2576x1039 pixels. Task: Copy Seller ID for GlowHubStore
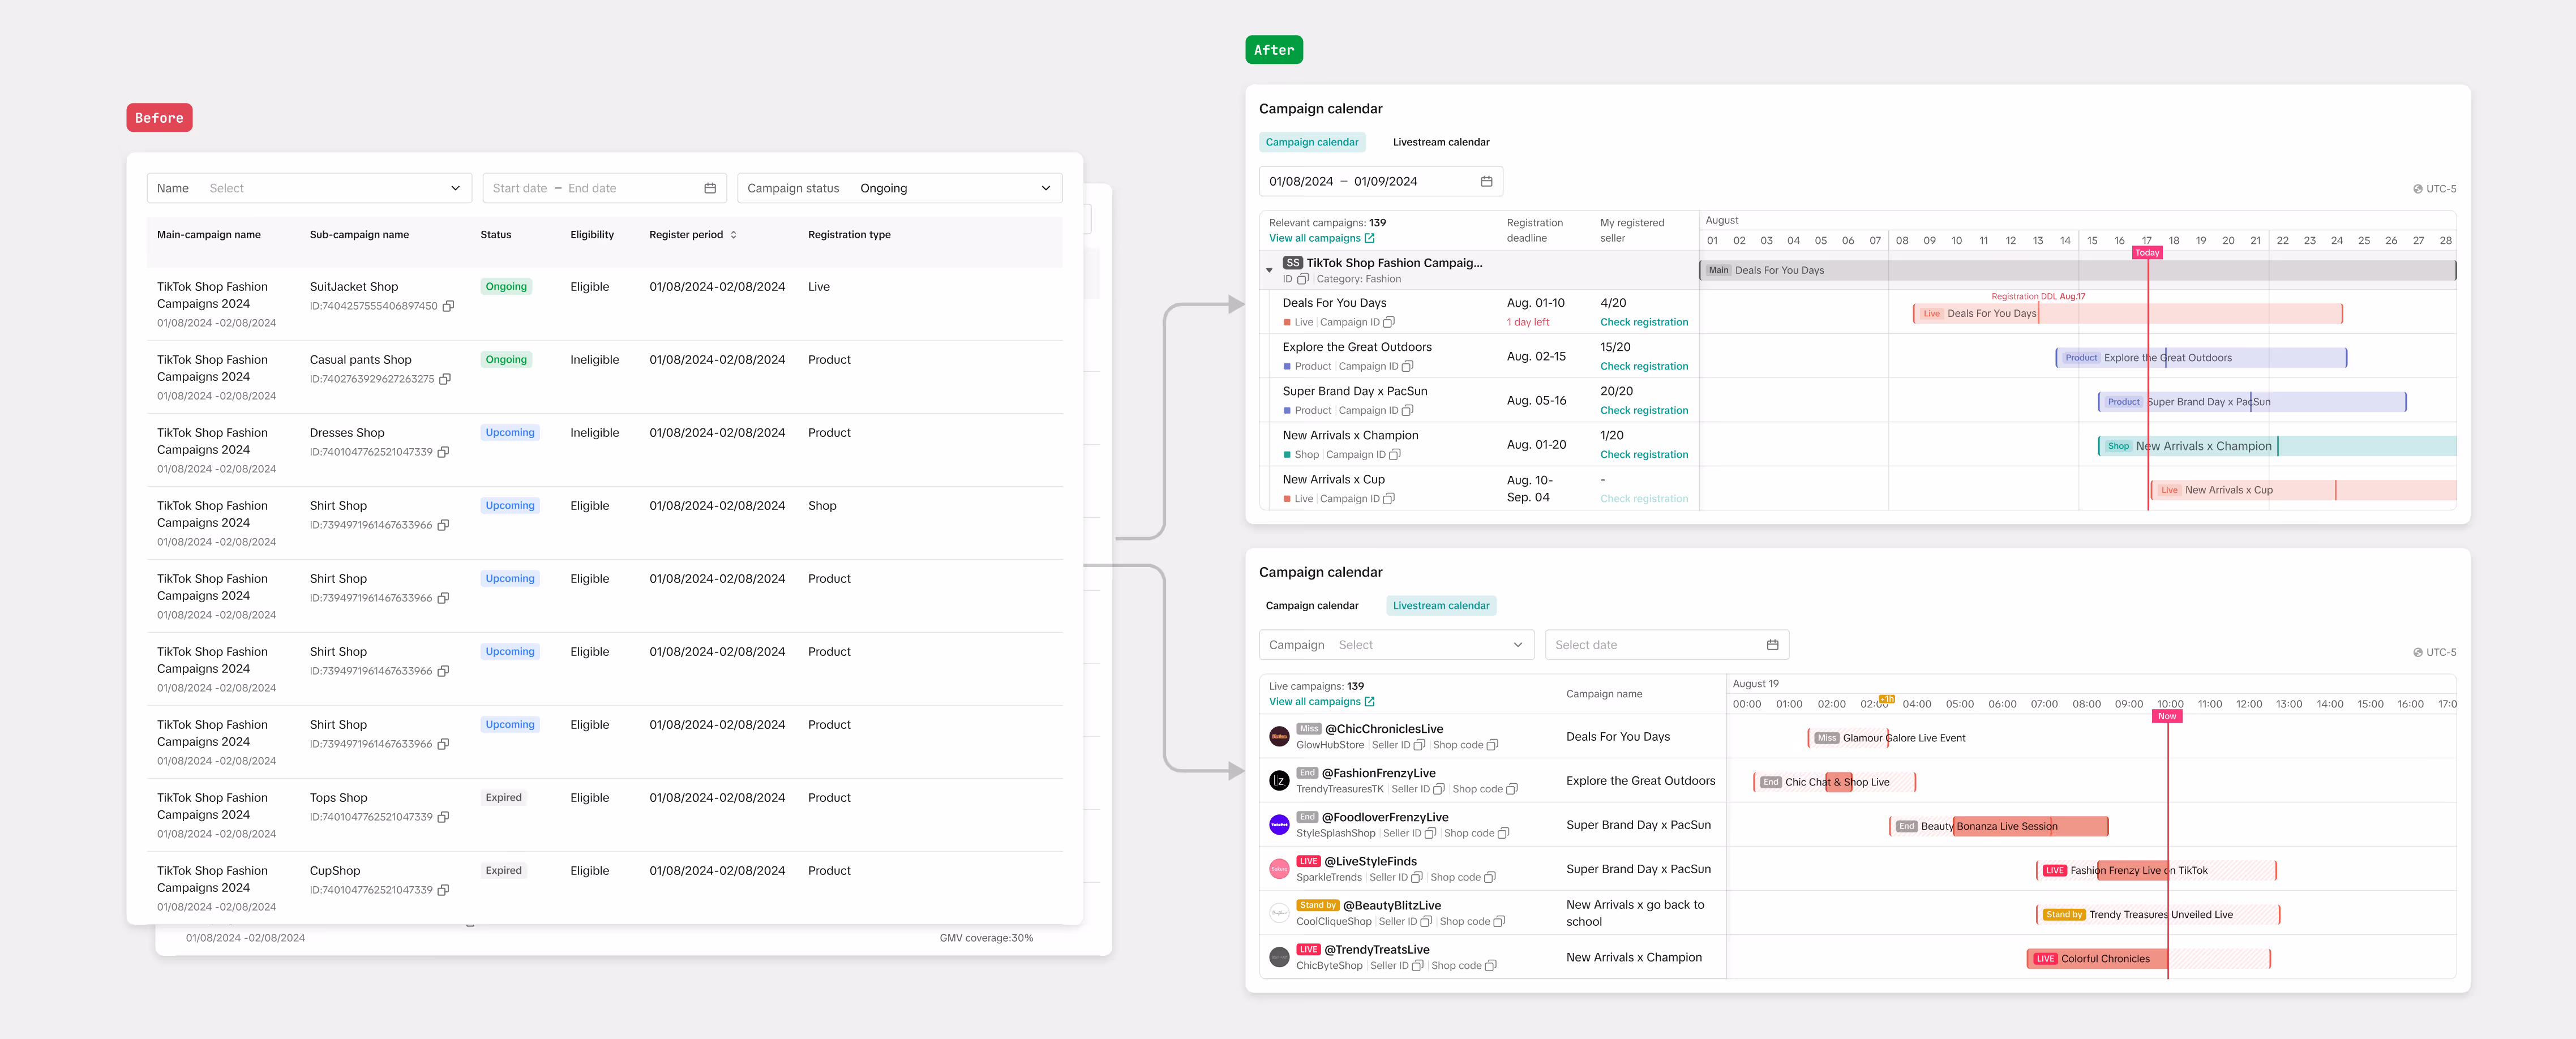tap(1419, 745)
